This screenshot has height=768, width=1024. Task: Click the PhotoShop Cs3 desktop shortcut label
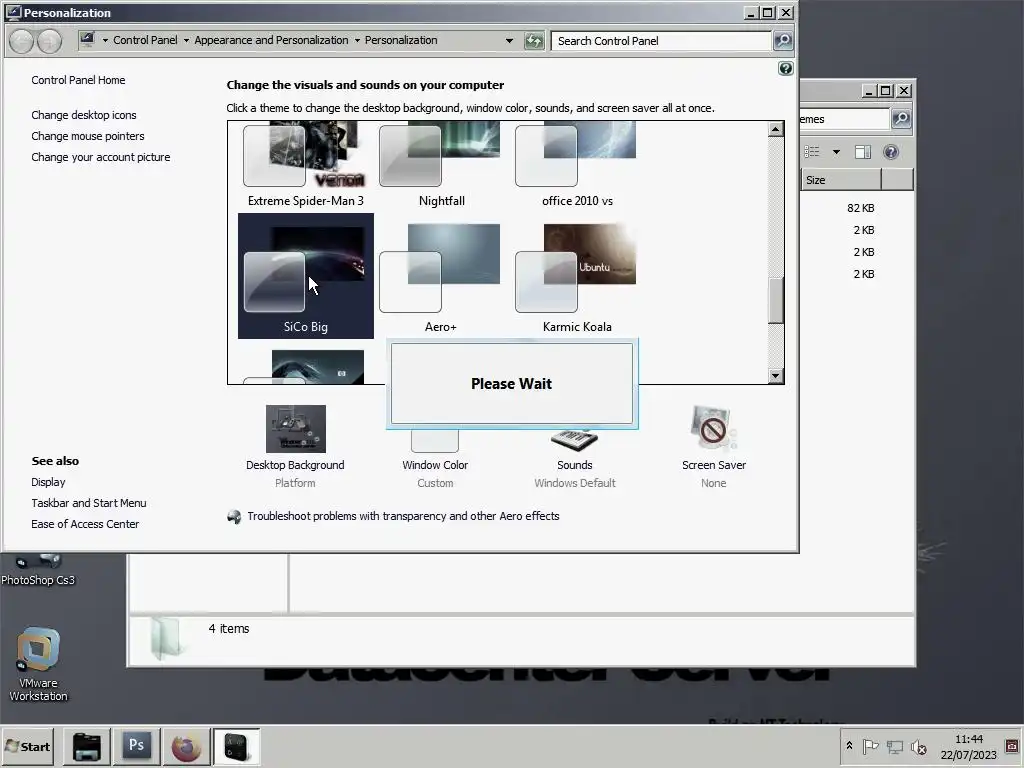38,580
